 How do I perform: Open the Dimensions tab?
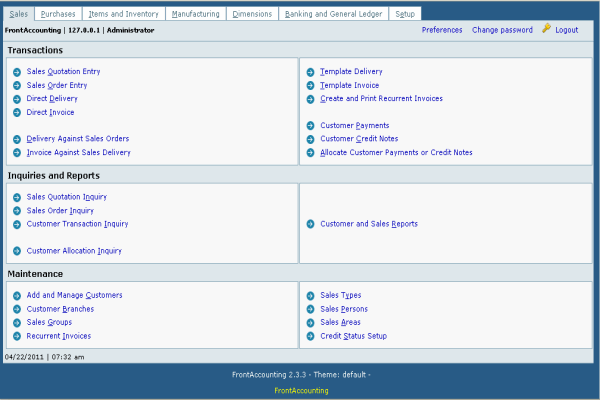click(x=252, y=14)
